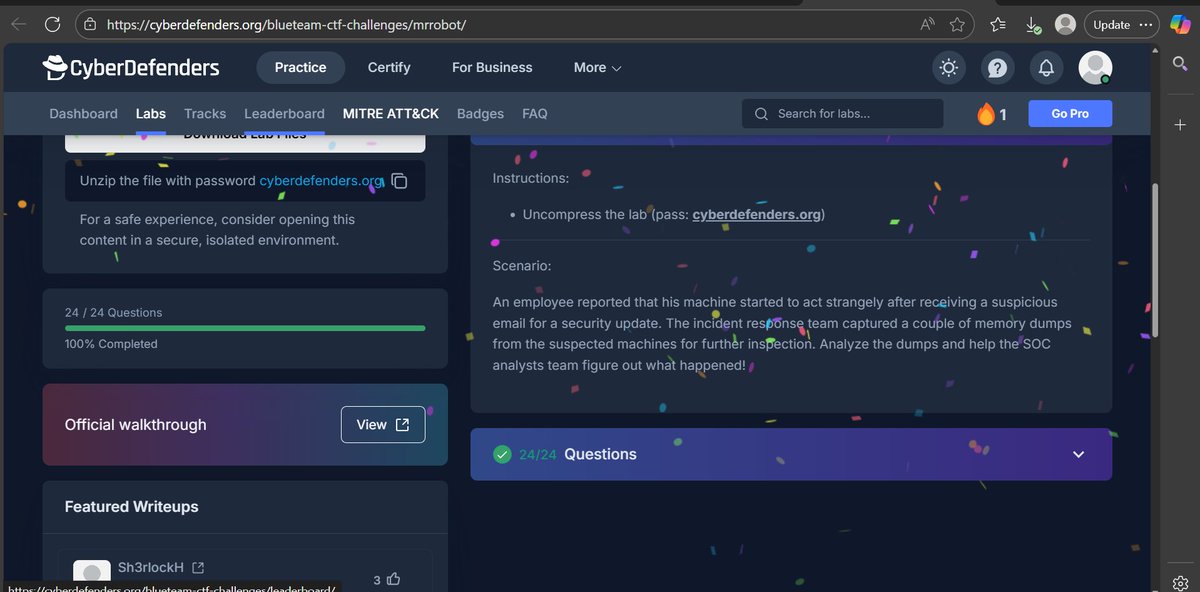Click the Go Pro button
This screenshot has width=1200, height=592.
tap(1070, 113)
